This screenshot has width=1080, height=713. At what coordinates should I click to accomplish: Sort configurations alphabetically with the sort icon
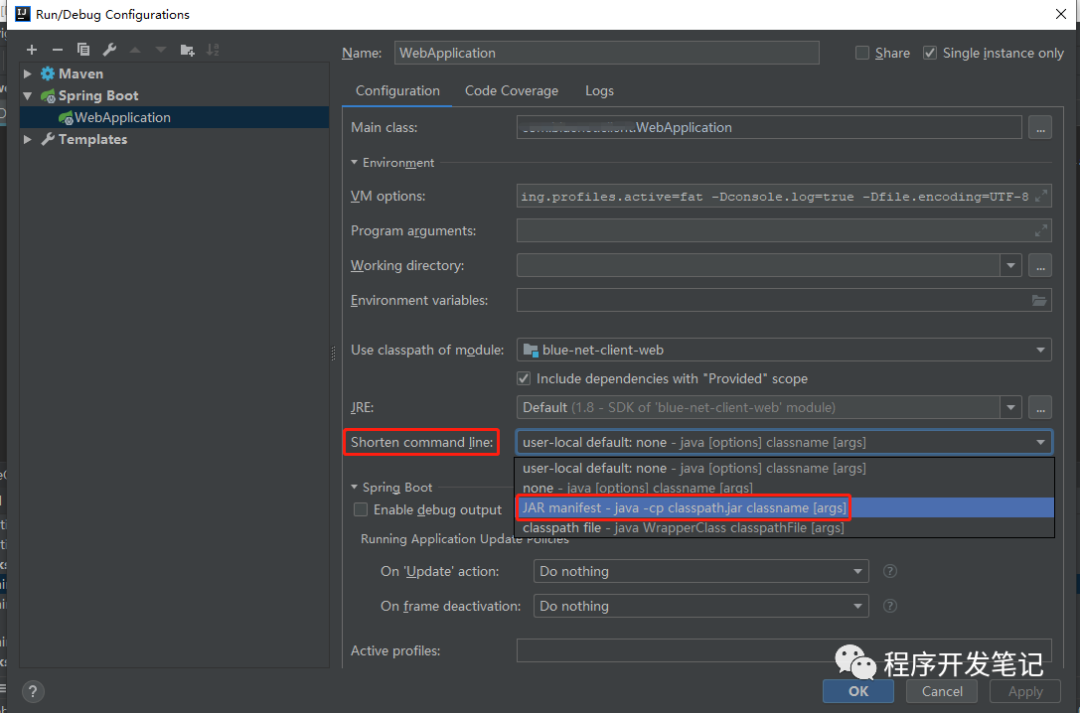[x=212, y=49]
